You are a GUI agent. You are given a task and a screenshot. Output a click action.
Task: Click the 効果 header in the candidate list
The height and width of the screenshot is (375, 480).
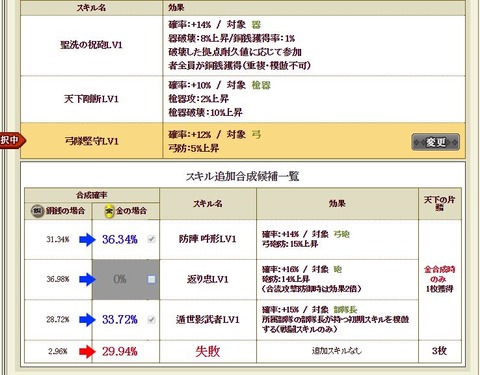click(x=337, y=204)
